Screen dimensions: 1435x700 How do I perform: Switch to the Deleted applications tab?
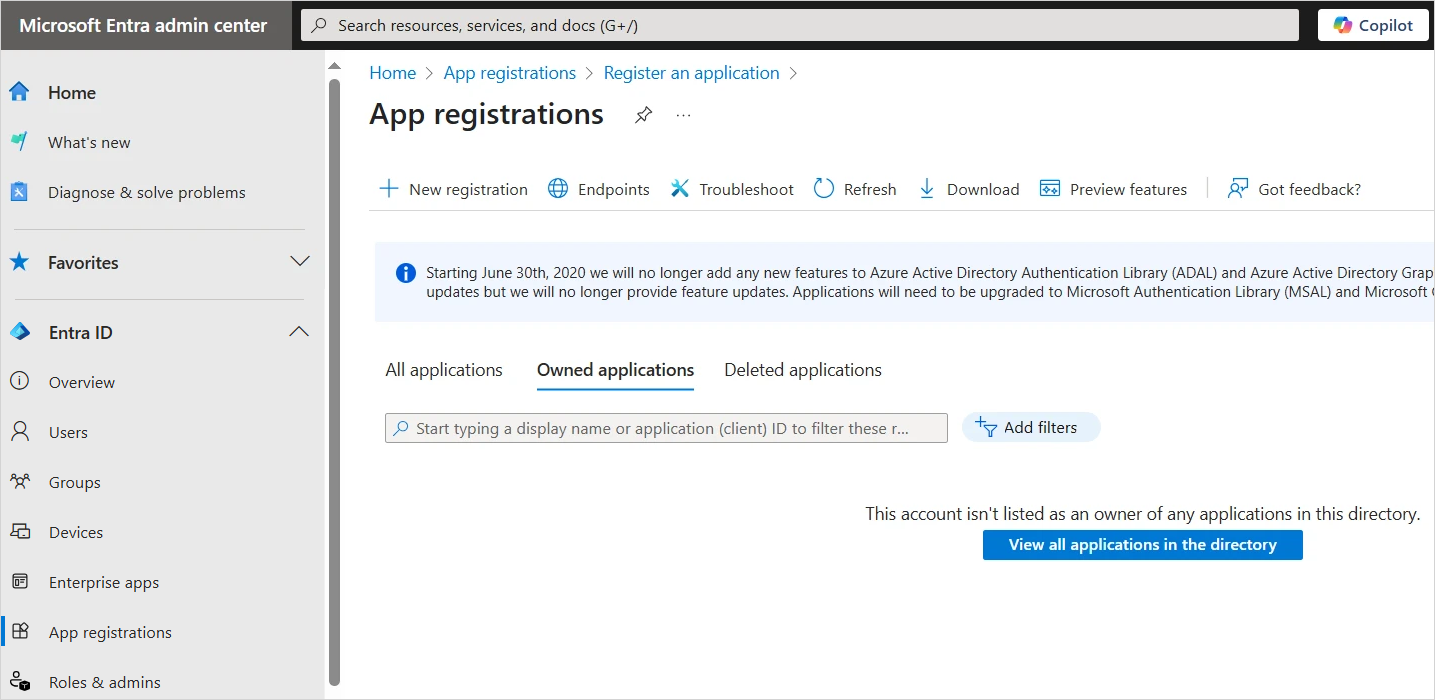[803, 370]
